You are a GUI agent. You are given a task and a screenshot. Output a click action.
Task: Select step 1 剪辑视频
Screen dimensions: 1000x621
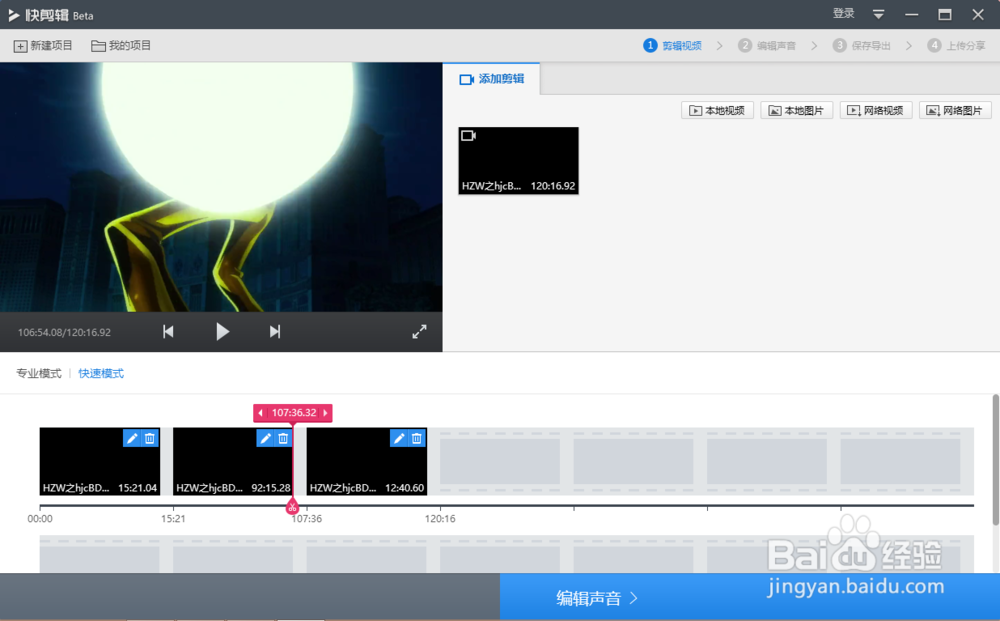coord(673,46)
